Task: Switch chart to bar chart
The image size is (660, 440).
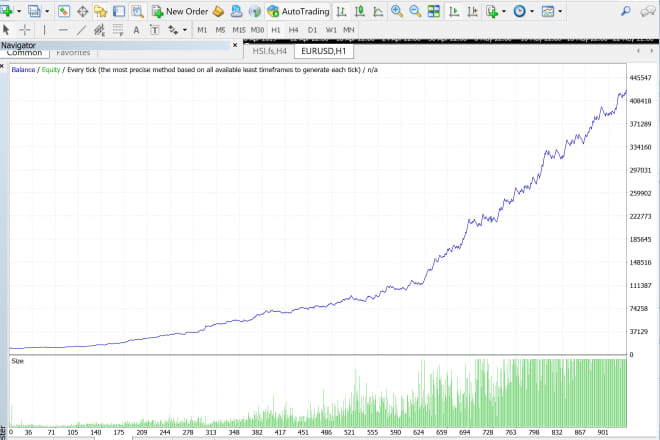Action: point(341,11)
